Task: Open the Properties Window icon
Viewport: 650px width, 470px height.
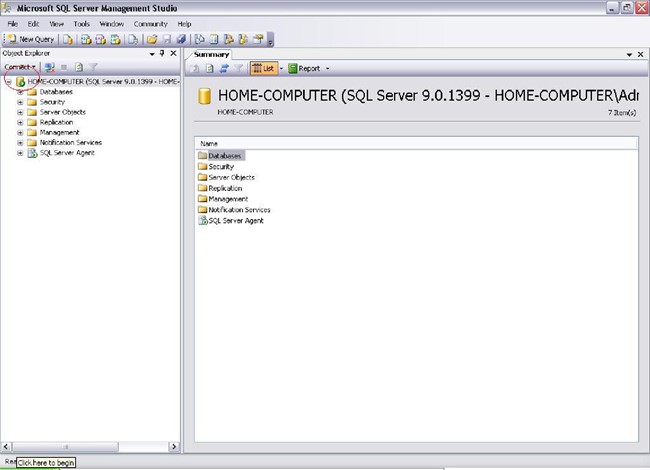Action: pyautogui.click(x=258, y=39)
